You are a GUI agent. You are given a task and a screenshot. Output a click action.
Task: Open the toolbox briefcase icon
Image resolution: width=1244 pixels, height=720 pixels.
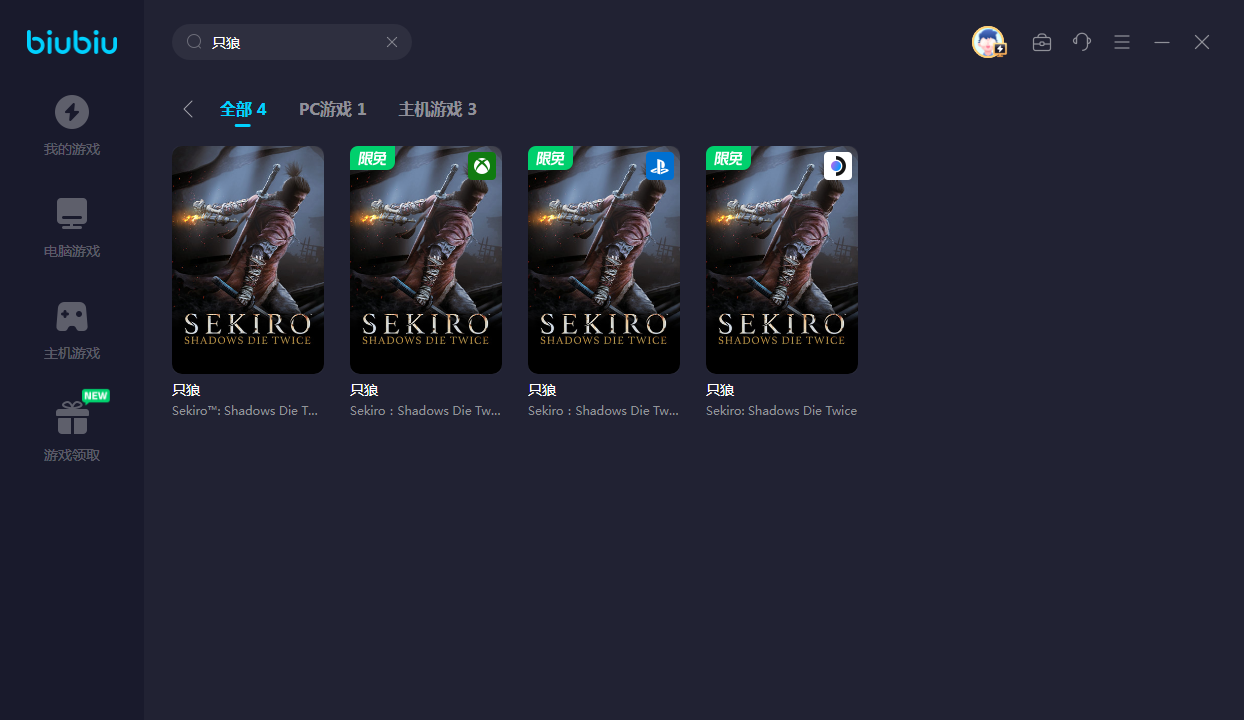1042,42
